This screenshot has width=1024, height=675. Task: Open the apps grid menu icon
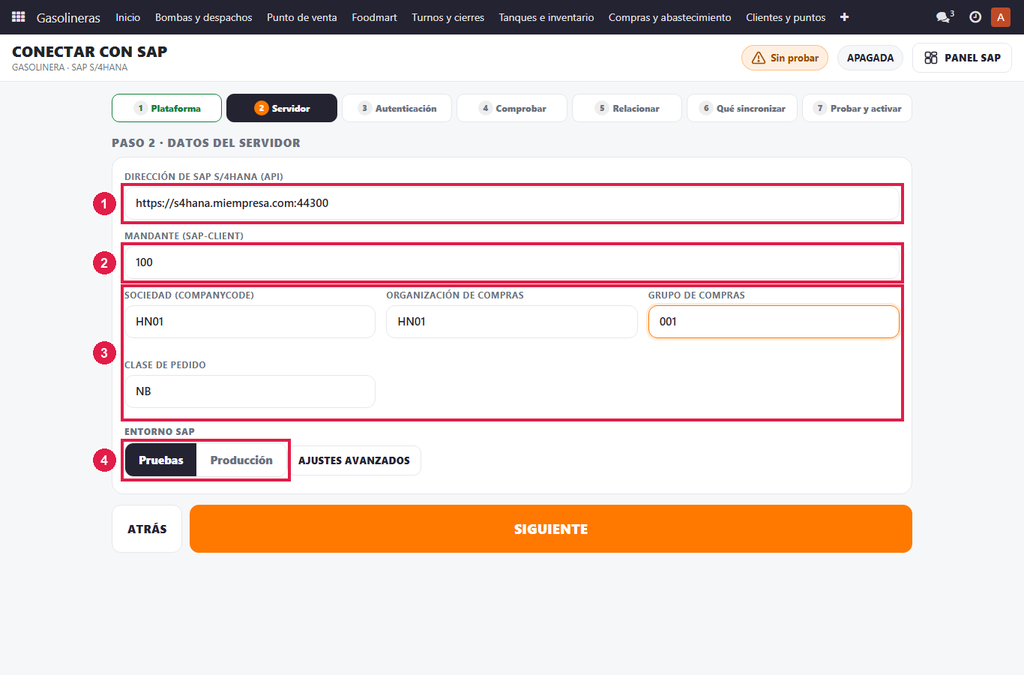[x=18, y=17]
